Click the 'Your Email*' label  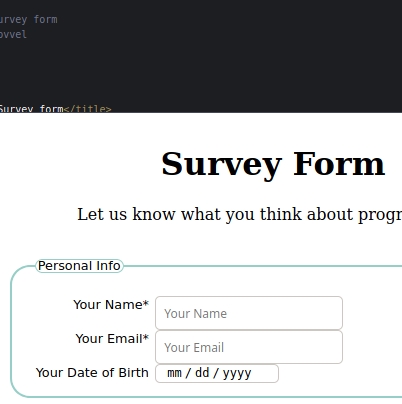pos(112,339)
